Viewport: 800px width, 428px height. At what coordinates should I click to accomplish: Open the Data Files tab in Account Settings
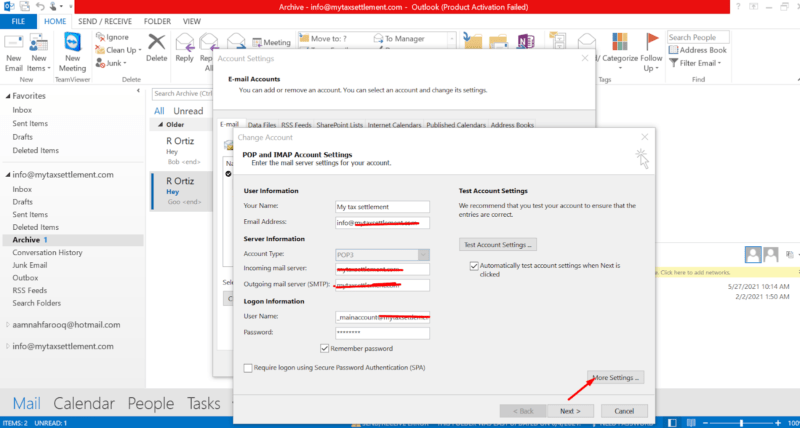point(262,125)
